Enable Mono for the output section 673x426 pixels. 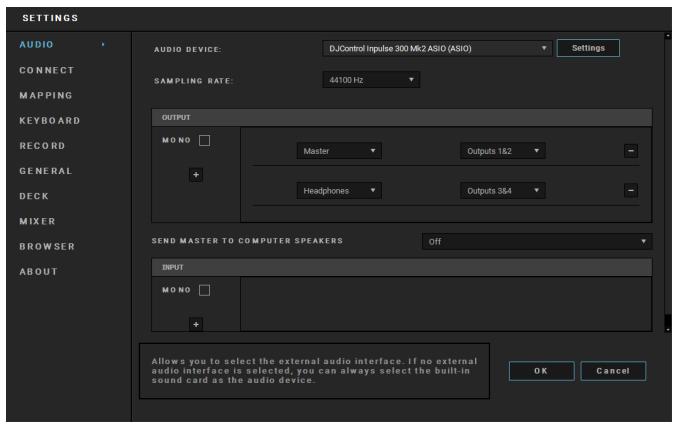(x=204, y=140)
